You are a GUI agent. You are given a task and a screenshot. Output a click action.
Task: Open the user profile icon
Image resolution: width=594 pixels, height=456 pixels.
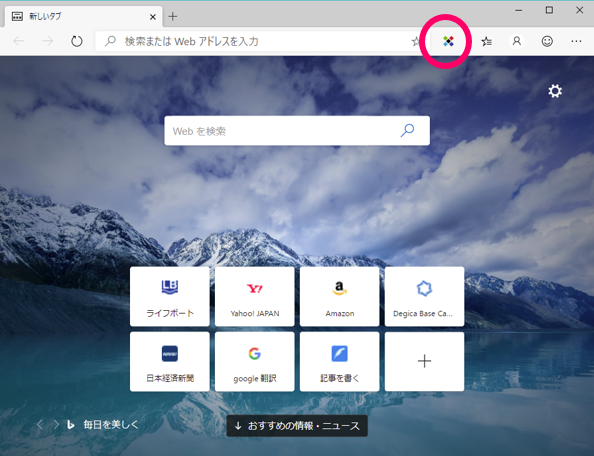(x=517, y=41)
